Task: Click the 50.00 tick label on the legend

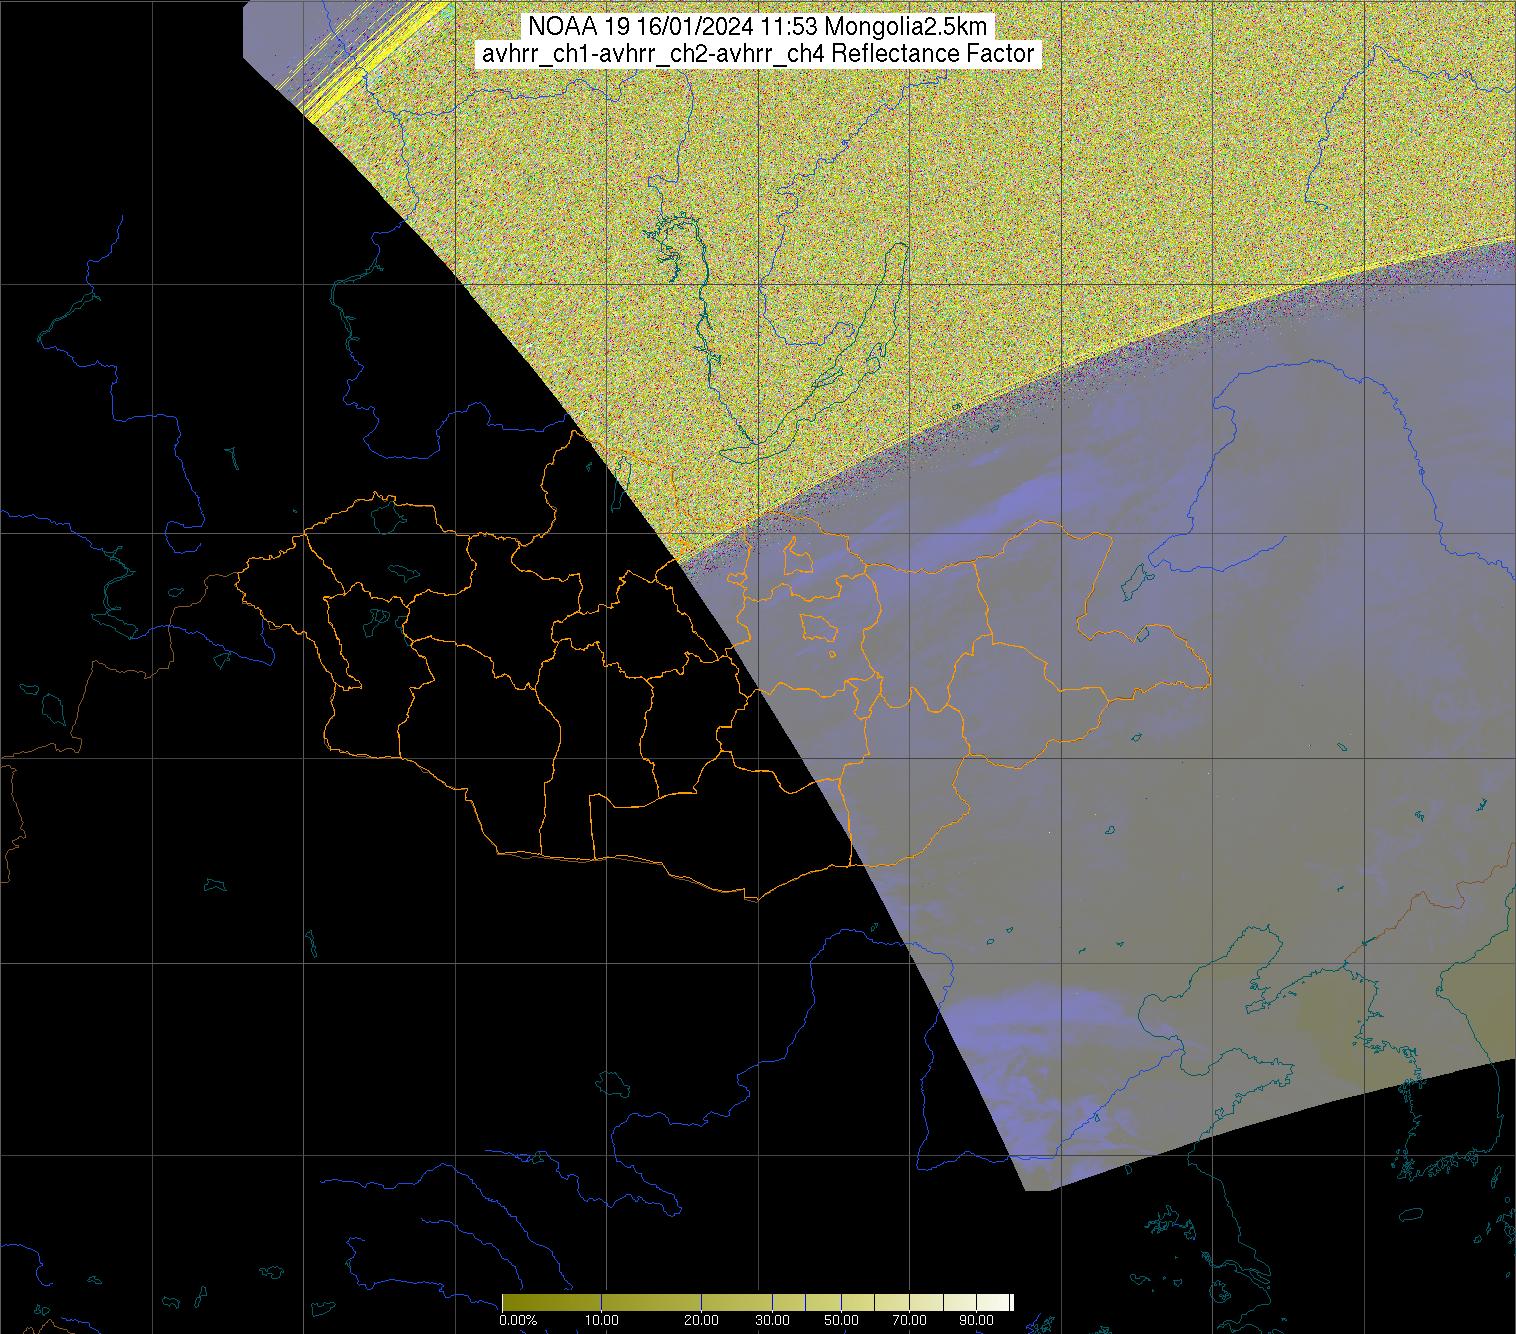Action: click(x=841, y=1320)
